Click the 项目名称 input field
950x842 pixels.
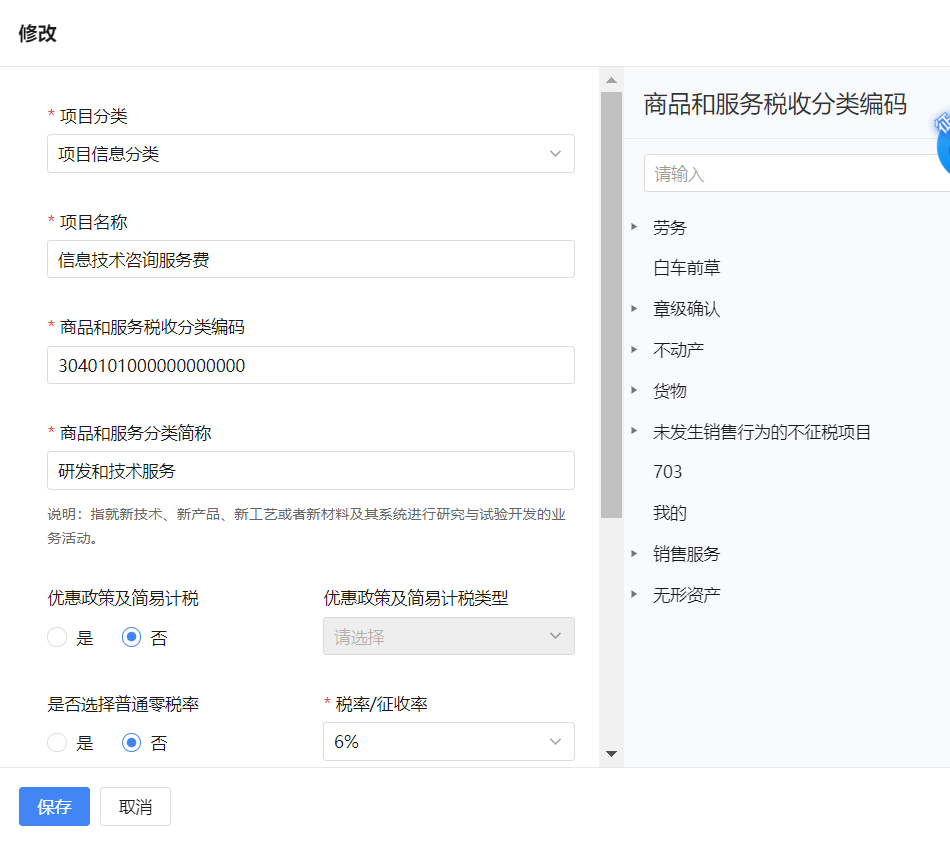click(x=311, y=259)
